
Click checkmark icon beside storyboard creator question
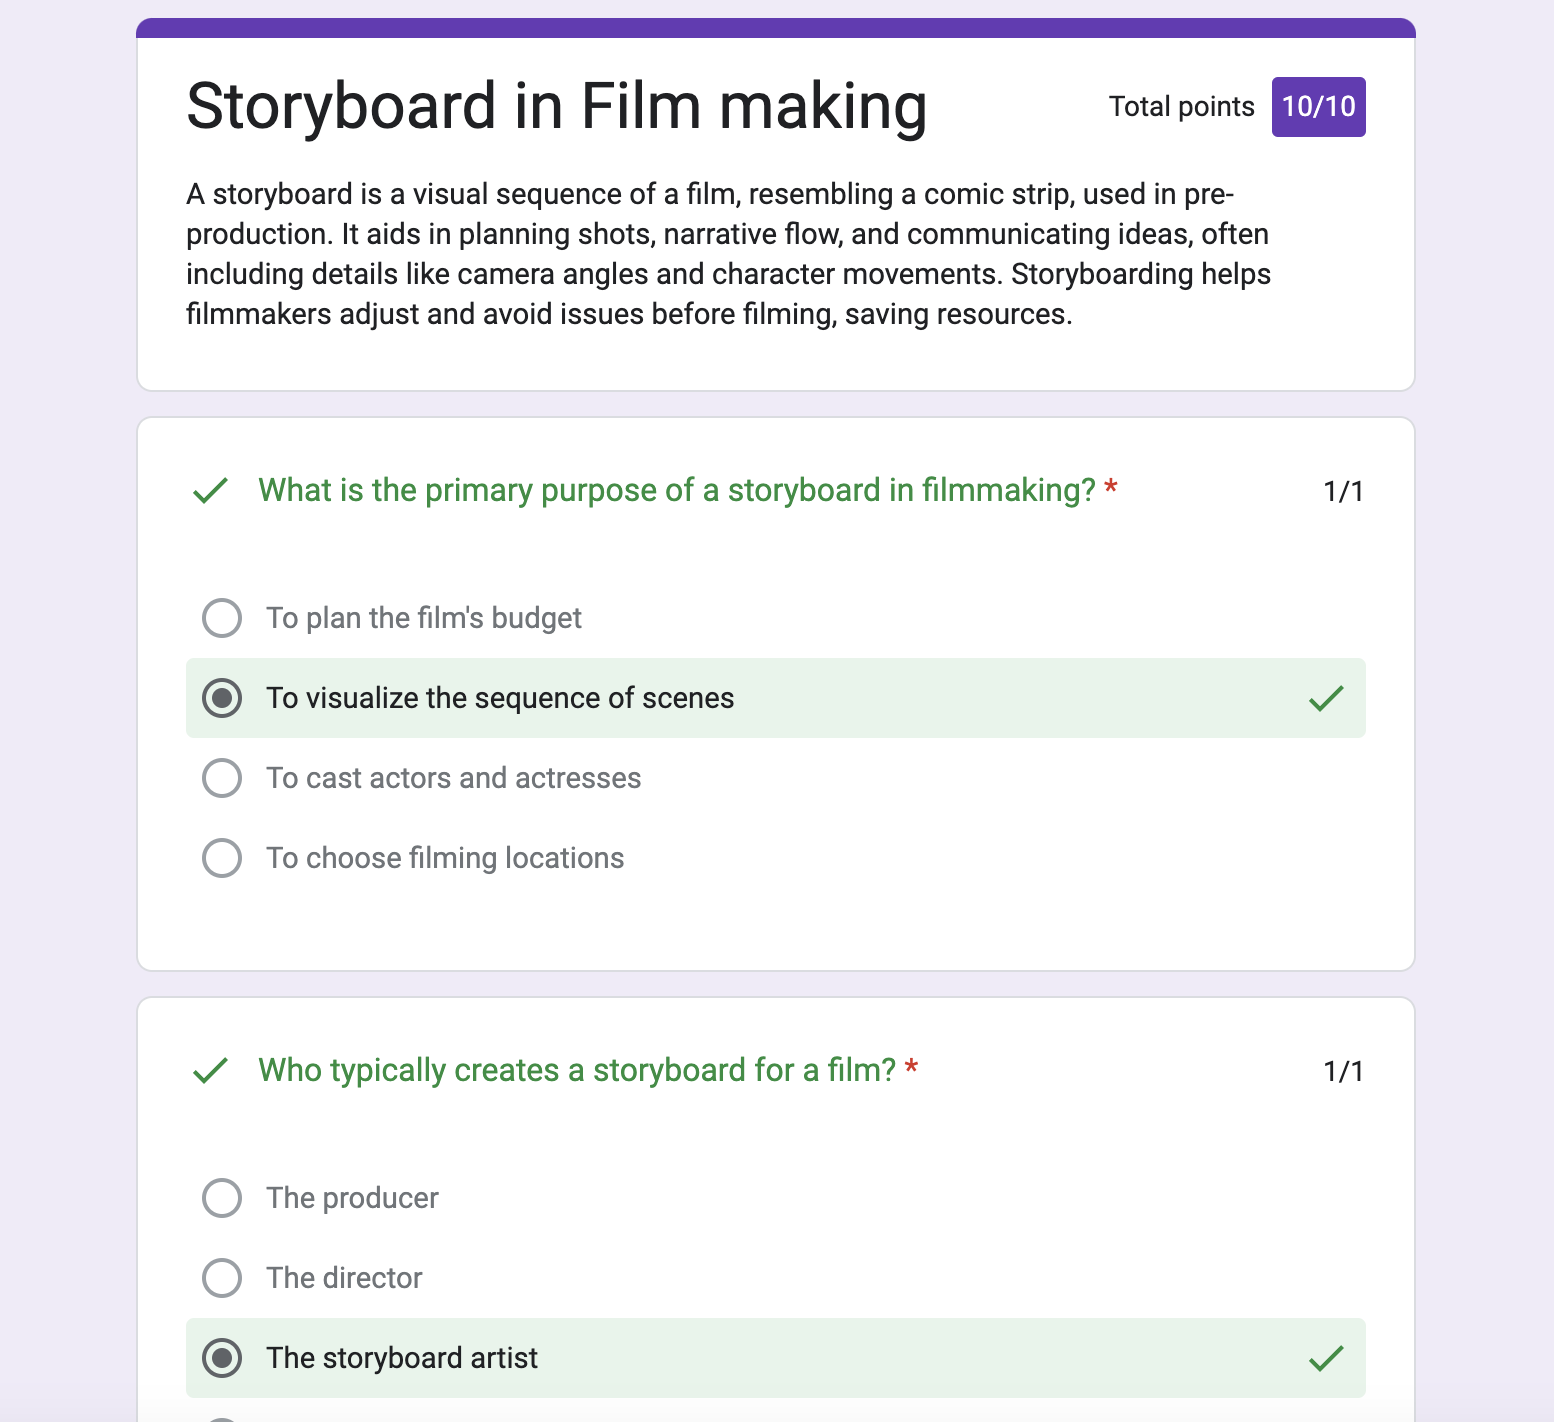coord(210,1070)
